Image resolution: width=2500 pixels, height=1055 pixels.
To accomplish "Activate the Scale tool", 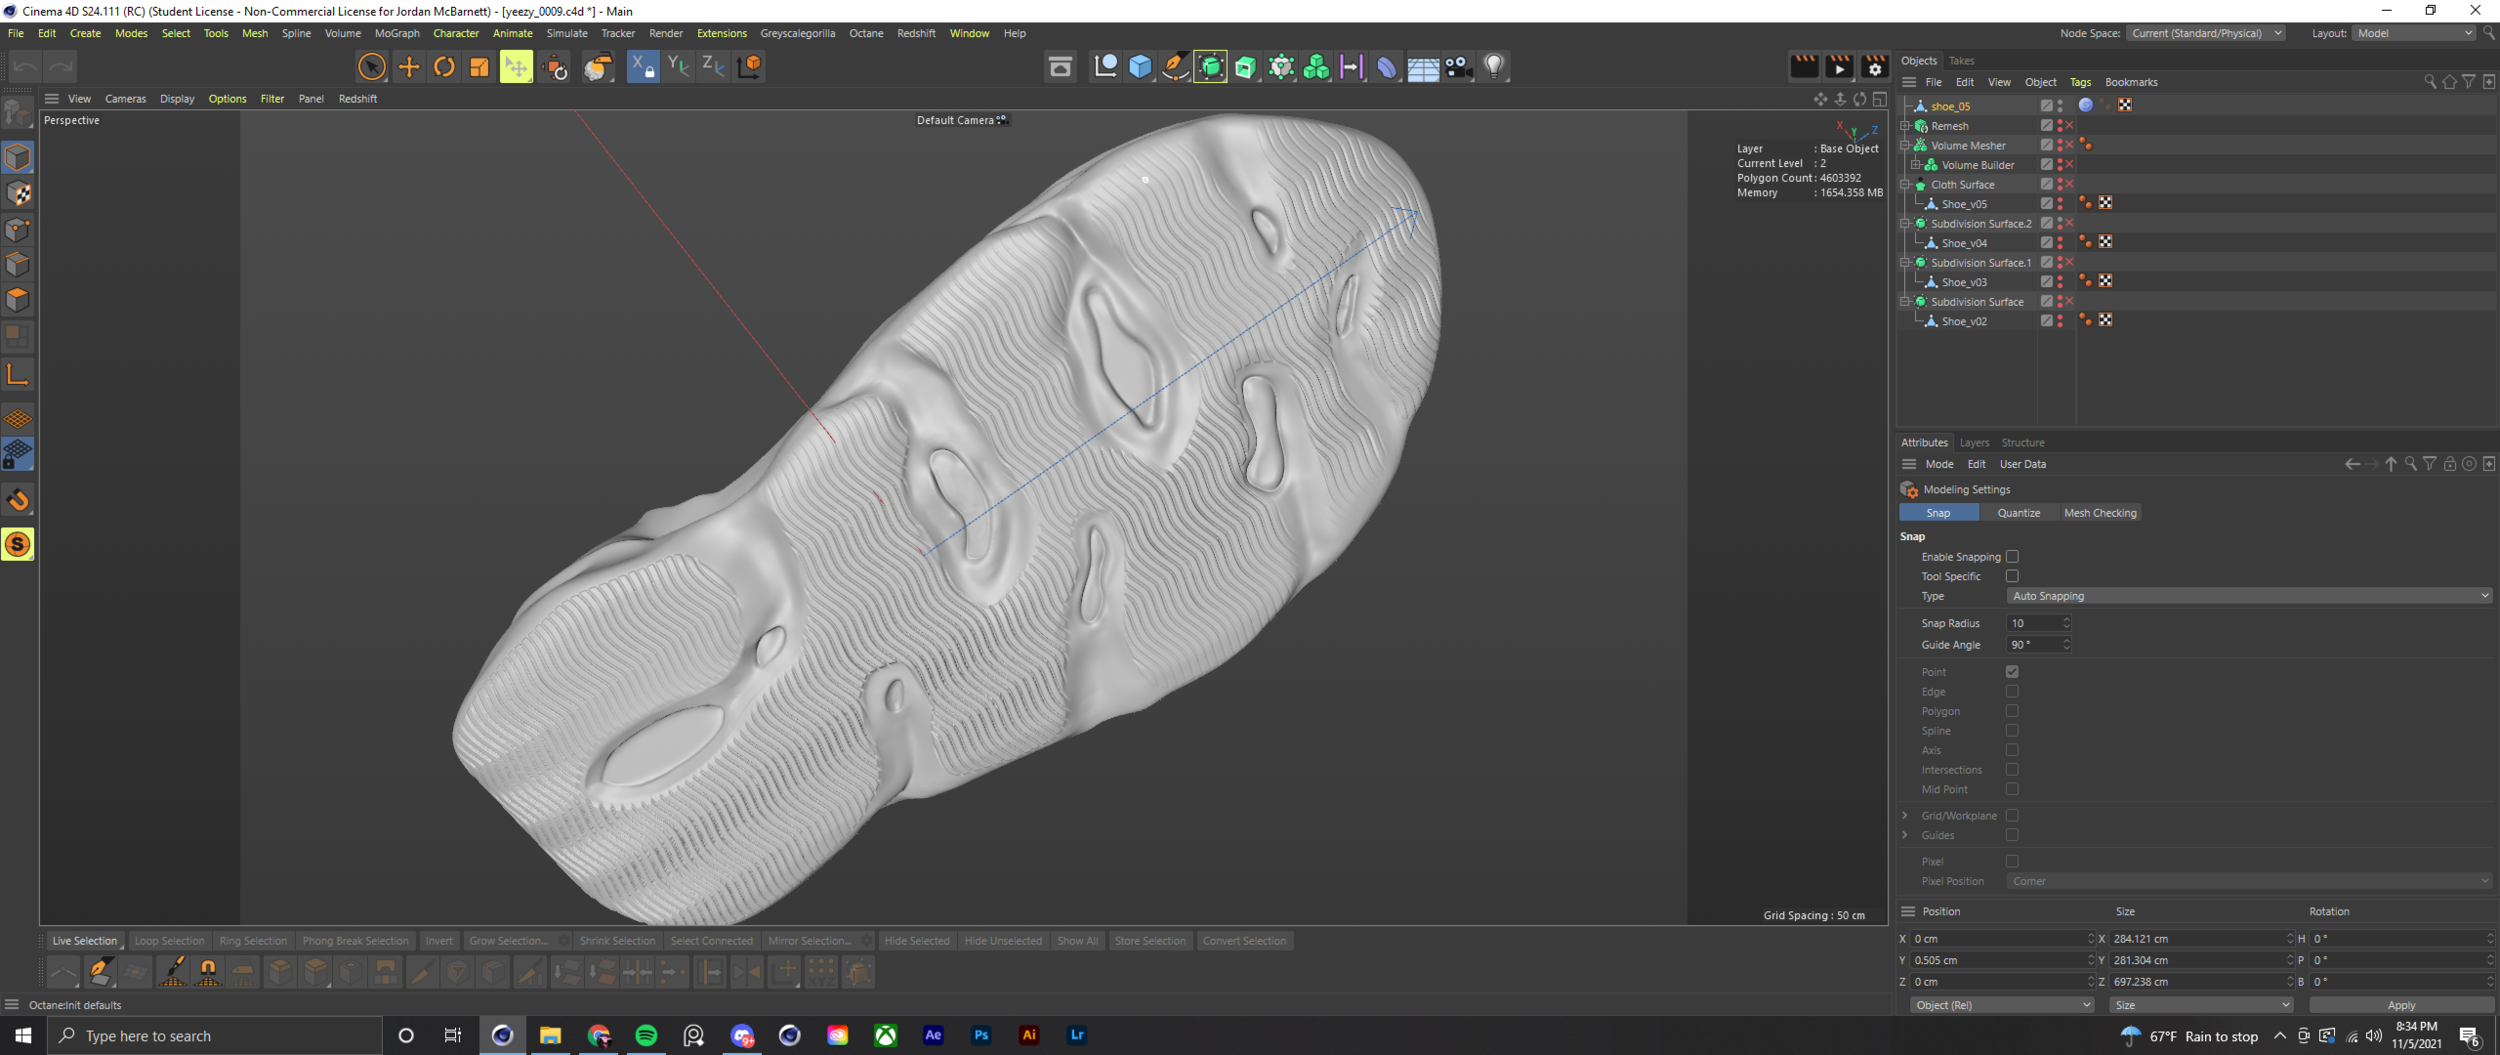I will [480, 67].
